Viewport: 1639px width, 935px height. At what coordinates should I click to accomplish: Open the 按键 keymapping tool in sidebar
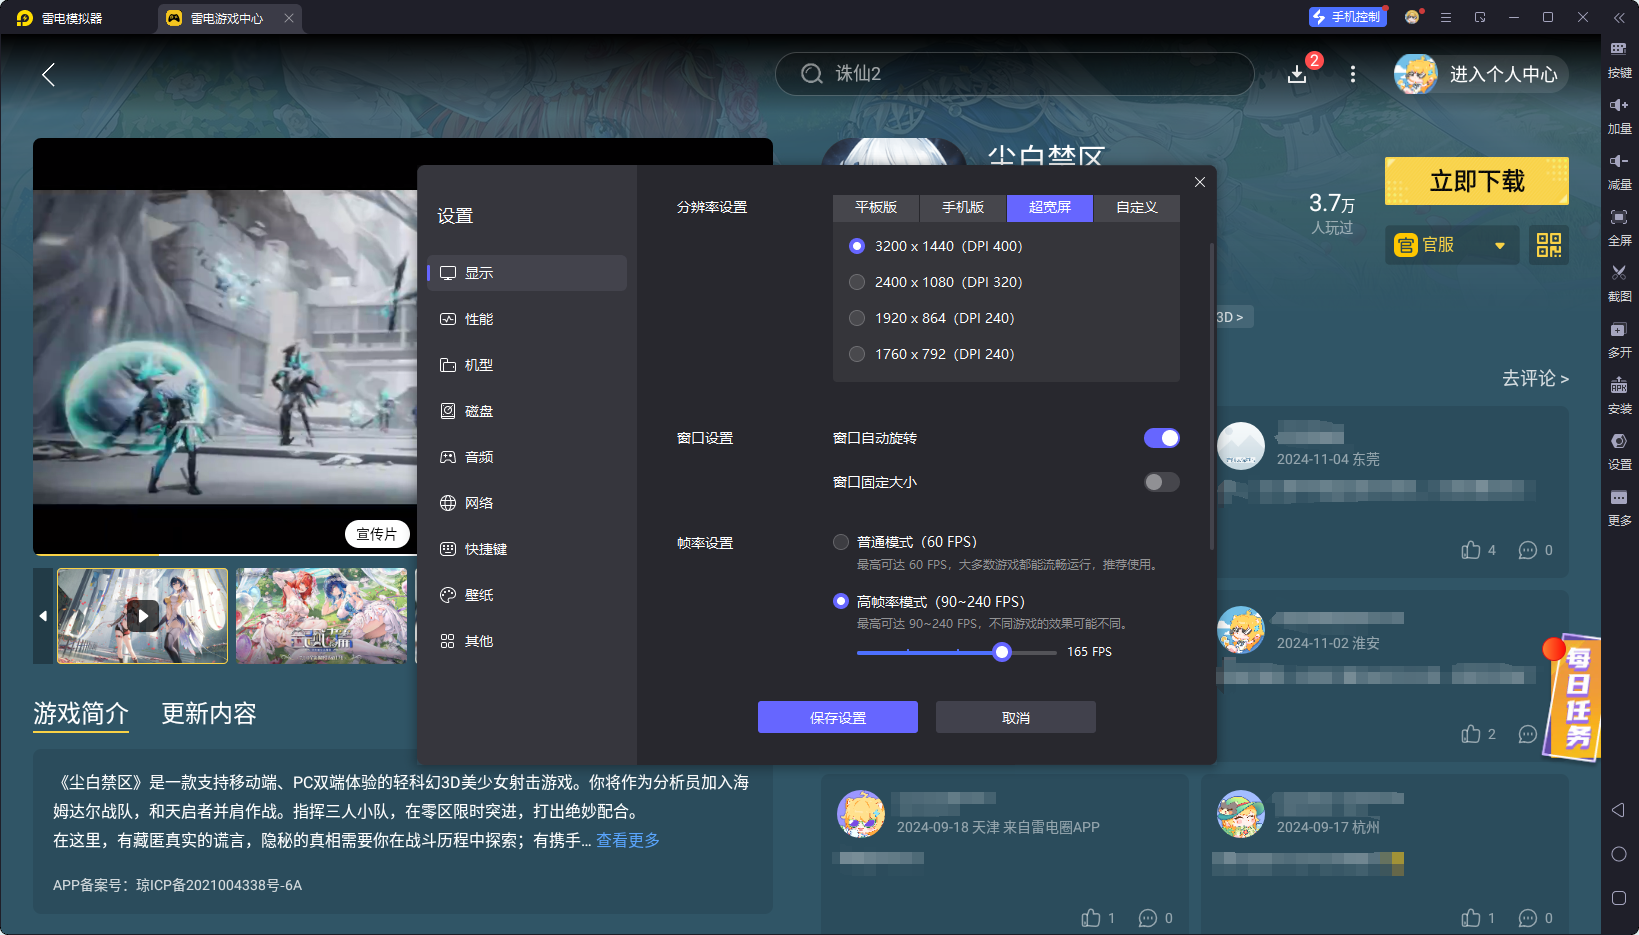[x=1619, y=59]
